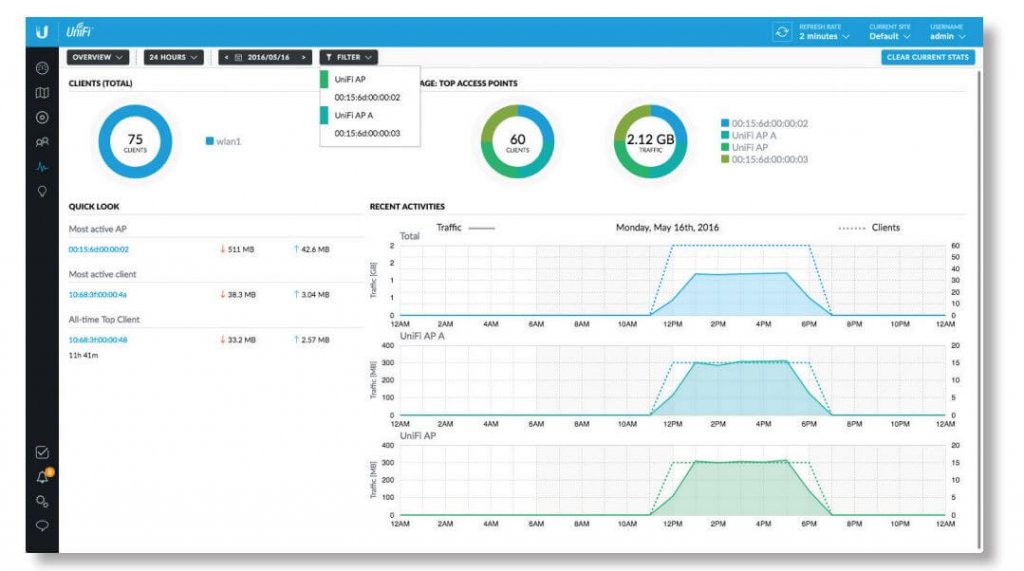Image resolution: width=1024 pixels, height=571 pixels.
Task: Open the Settings gears icon
Action: [42, 501]
